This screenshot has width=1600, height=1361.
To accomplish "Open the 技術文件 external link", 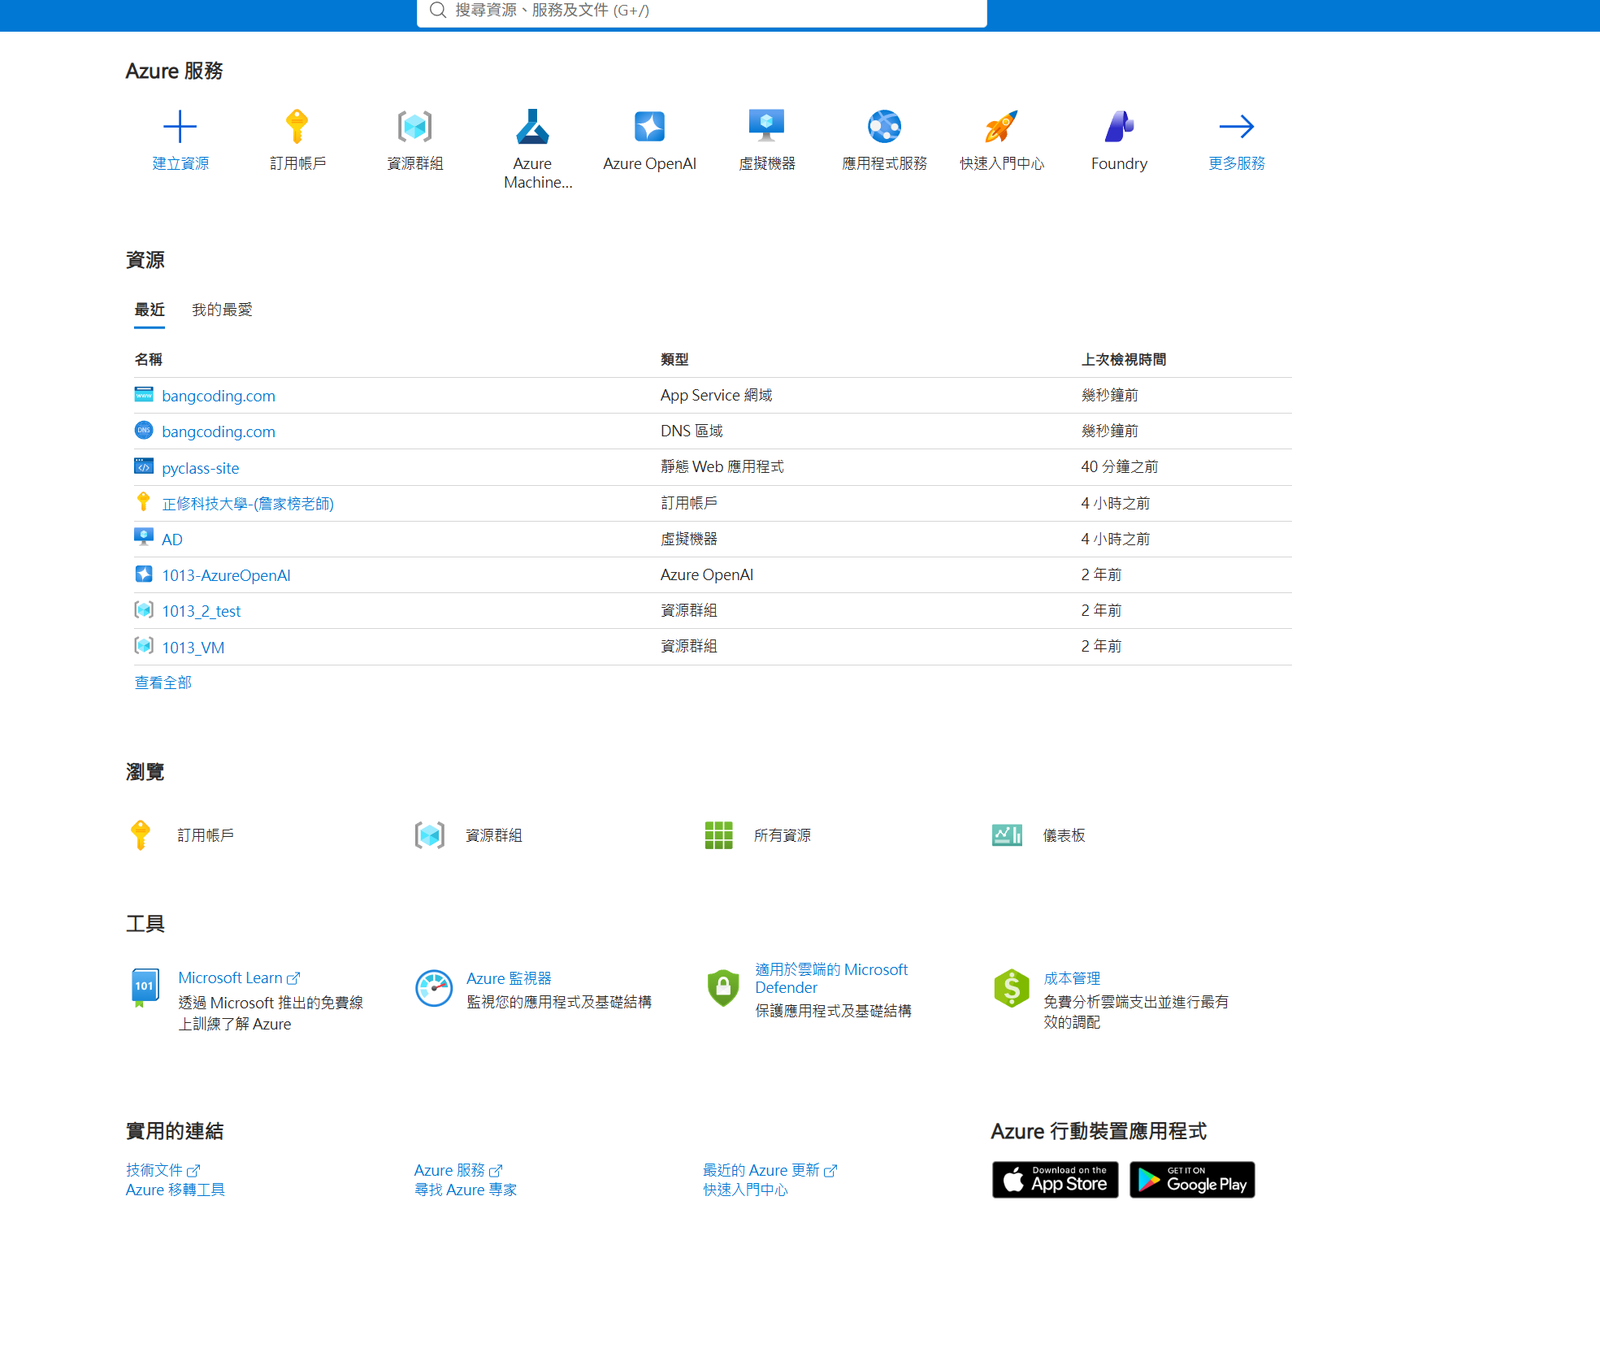I will tap(163, 1170).
